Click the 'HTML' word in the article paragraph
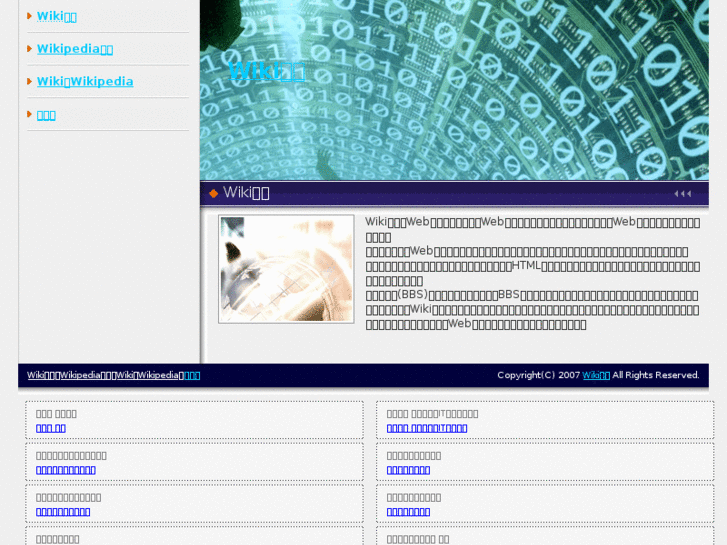 coord(526,266)
